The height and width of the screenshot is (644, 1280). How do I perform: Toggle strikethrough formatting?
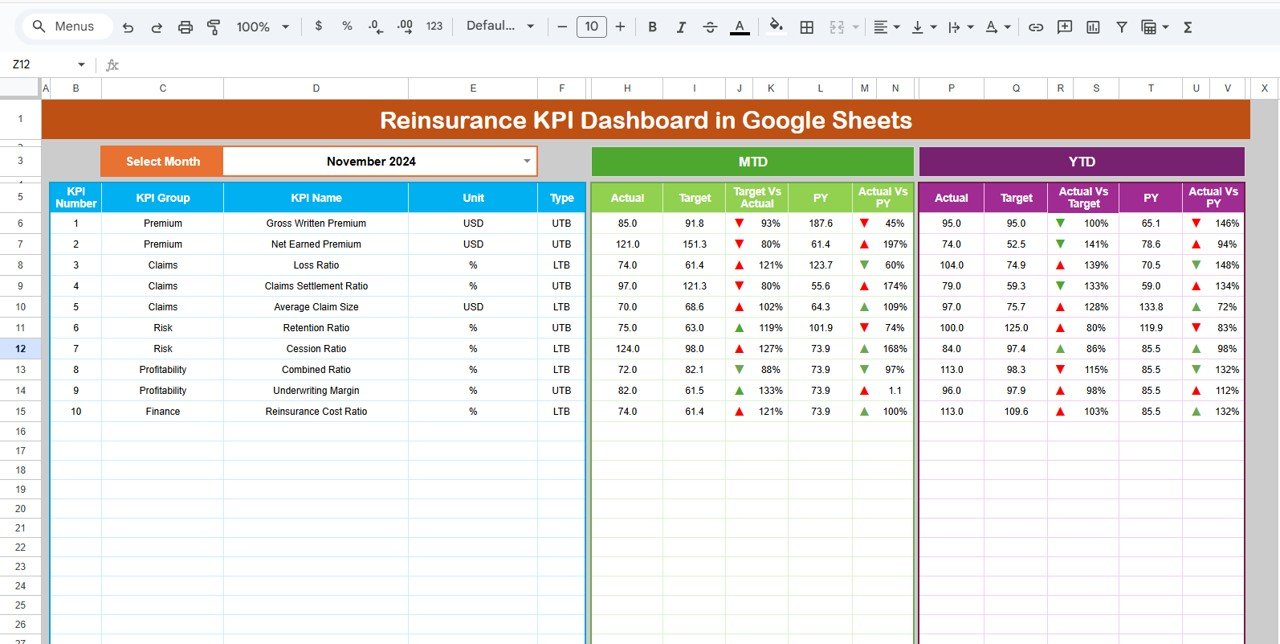(x=710, y=27)
